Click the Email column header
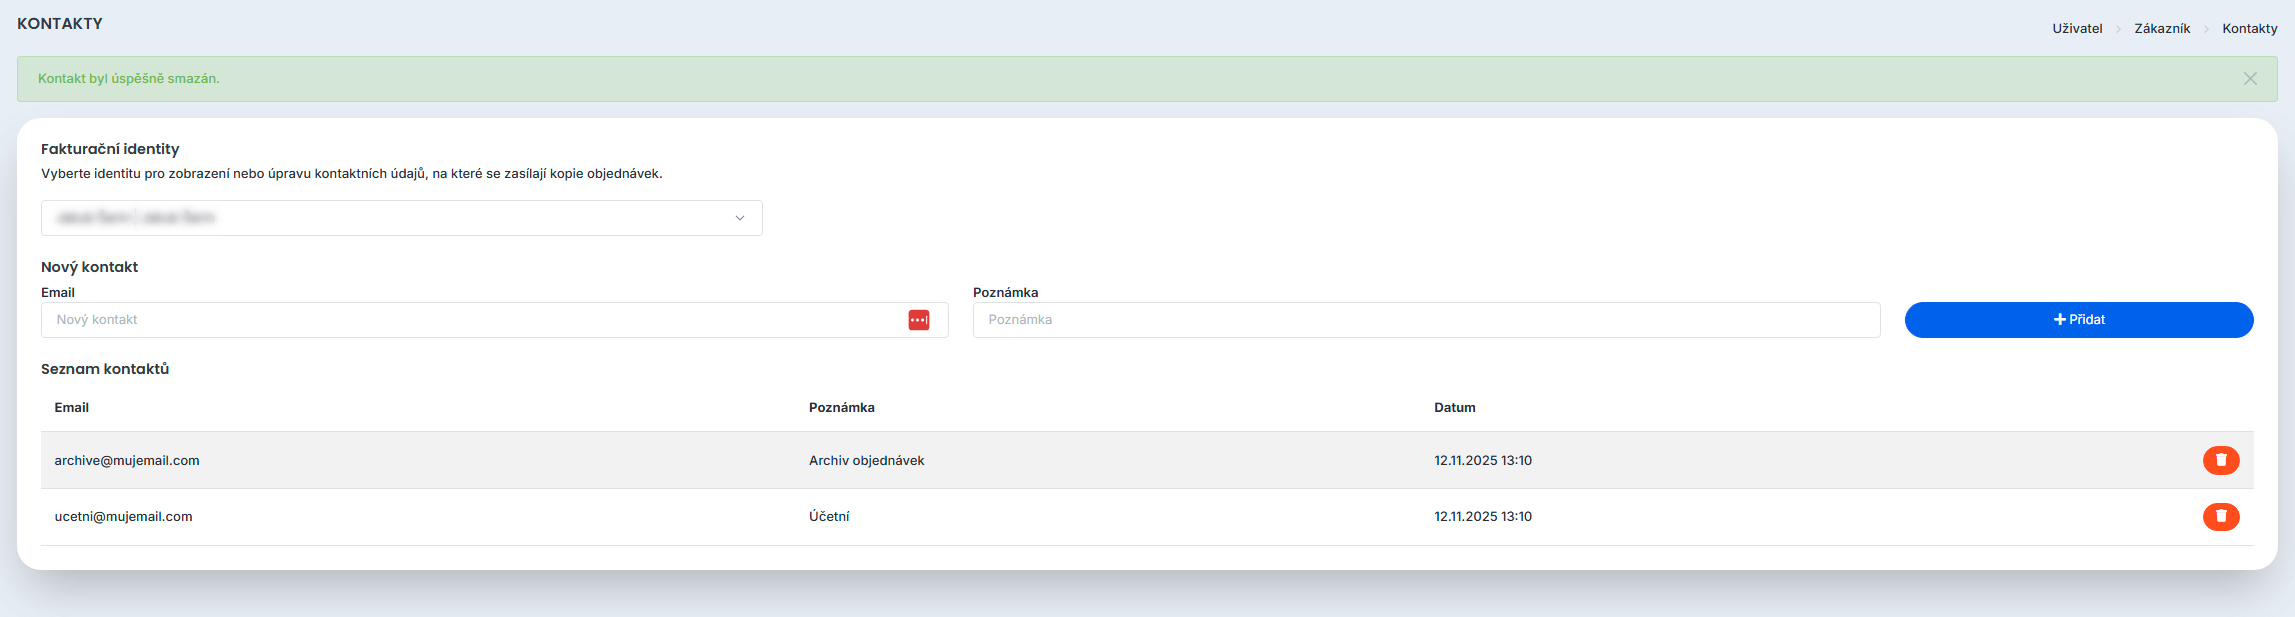Screen dimensions: 2295x617 tap(72, 408)
